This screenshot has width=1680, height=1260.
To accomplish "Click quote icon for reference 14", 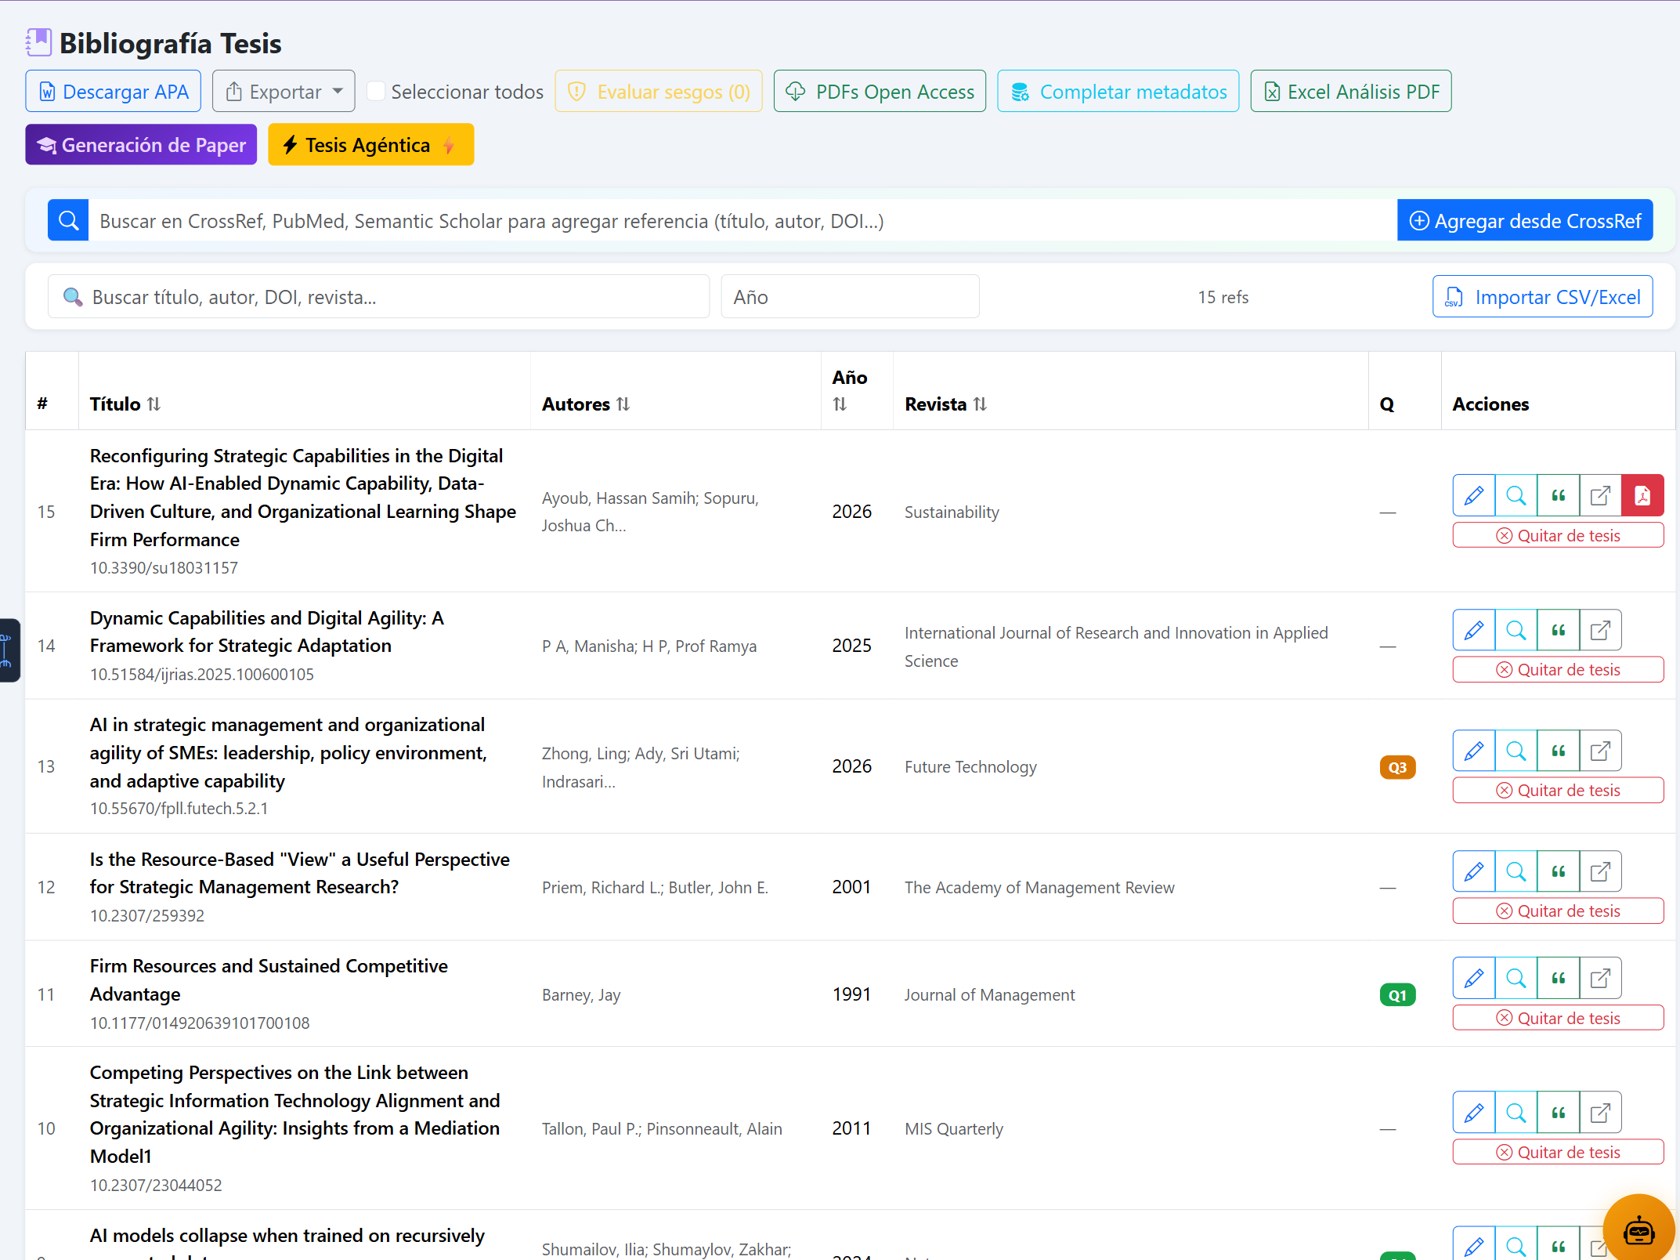I will 1558,630.
